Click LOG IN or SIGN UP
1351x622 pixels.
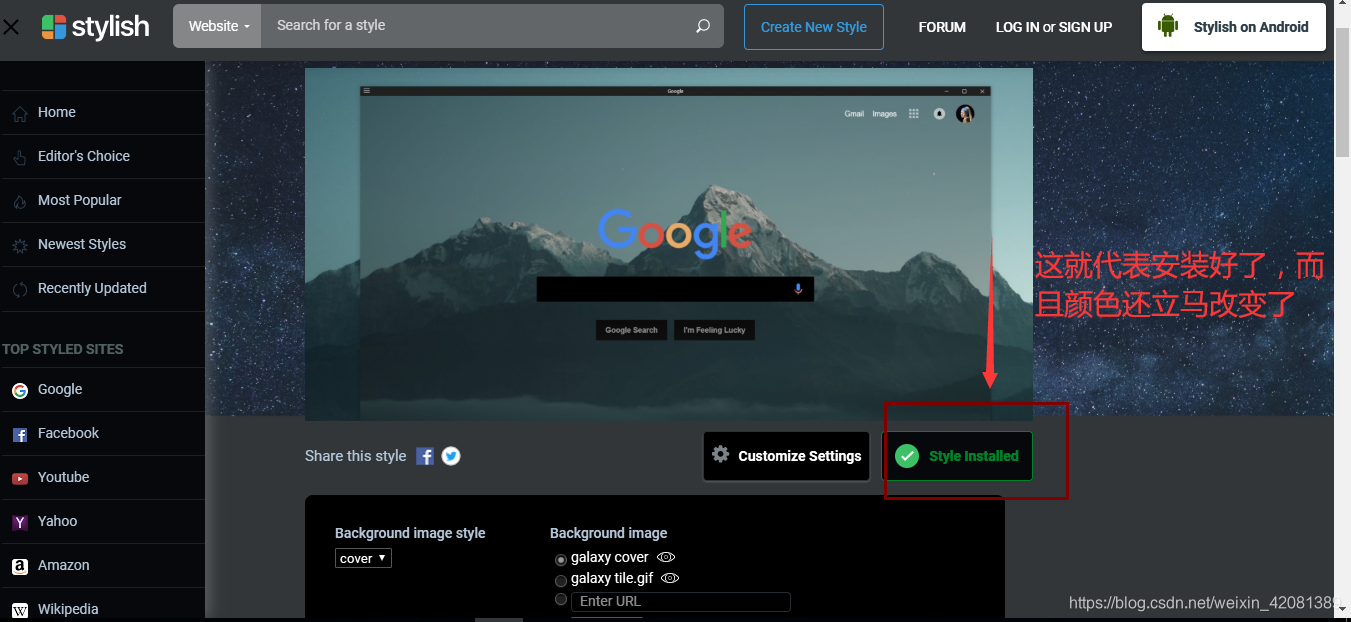(x=1054, y=27)
